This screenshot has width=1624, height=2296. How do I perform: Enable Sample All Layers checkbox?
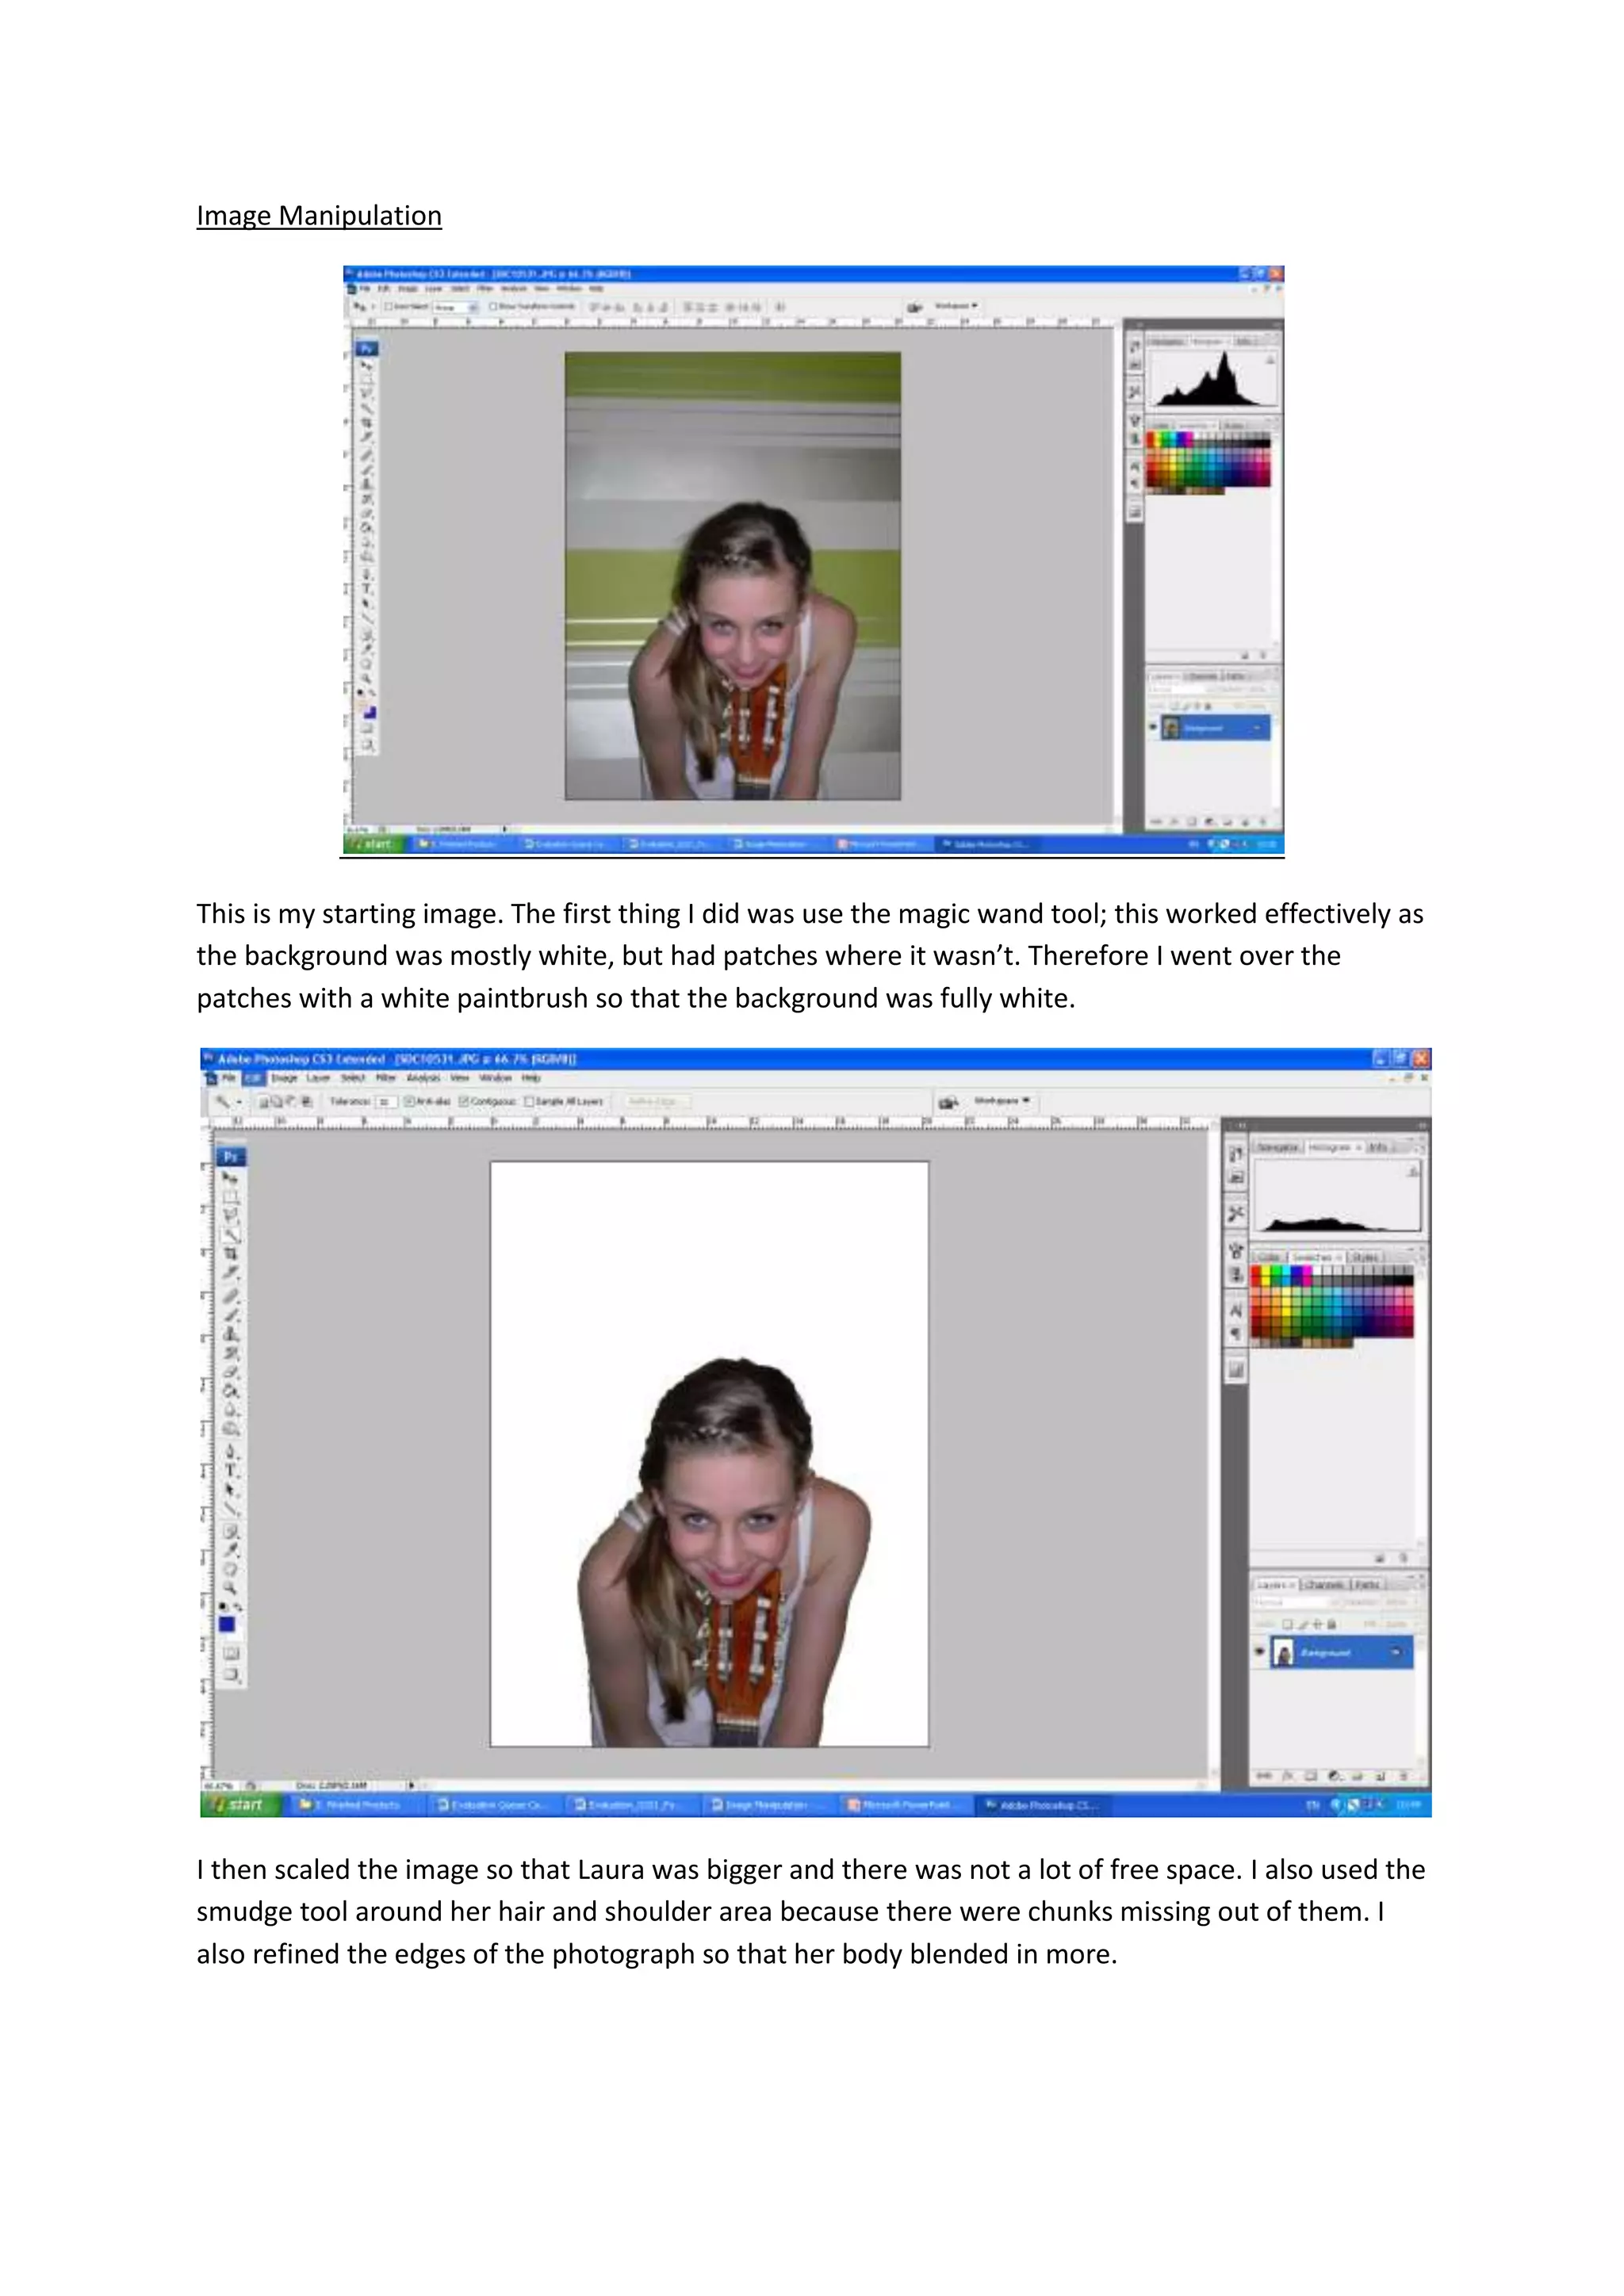pos(530,1101)
